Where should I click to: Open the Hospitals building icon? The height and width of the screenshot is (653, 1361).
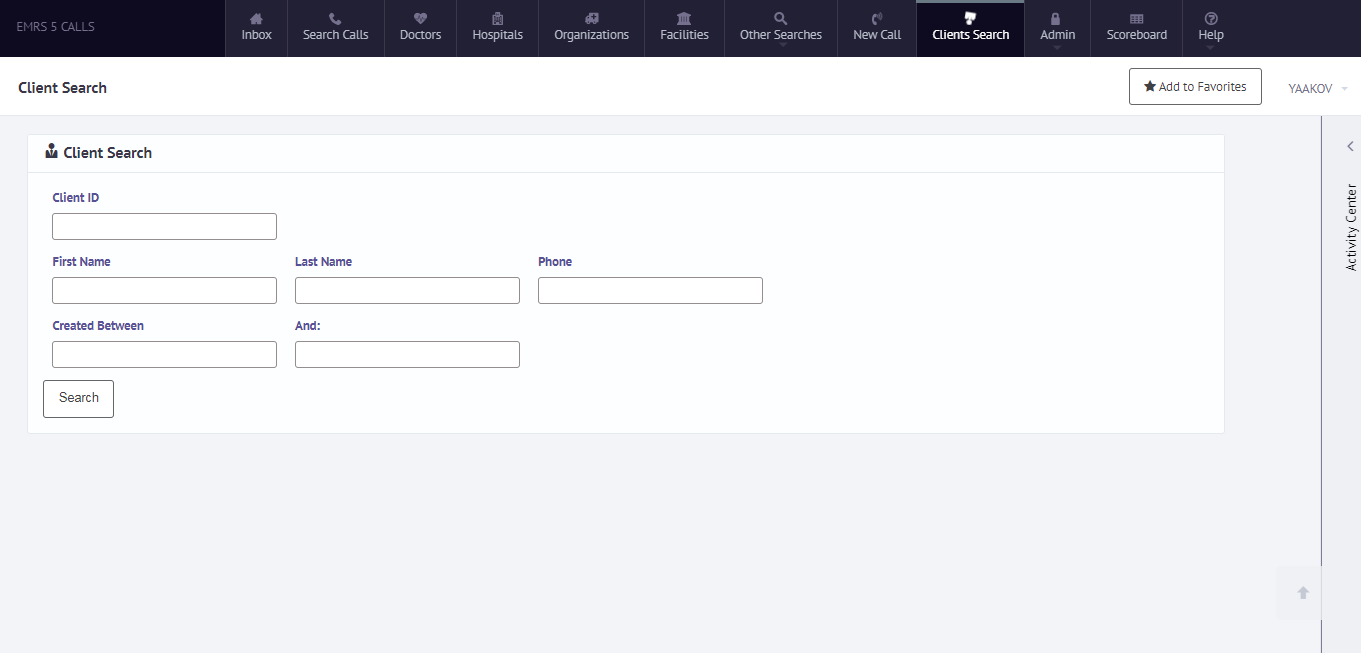[497, 19]
